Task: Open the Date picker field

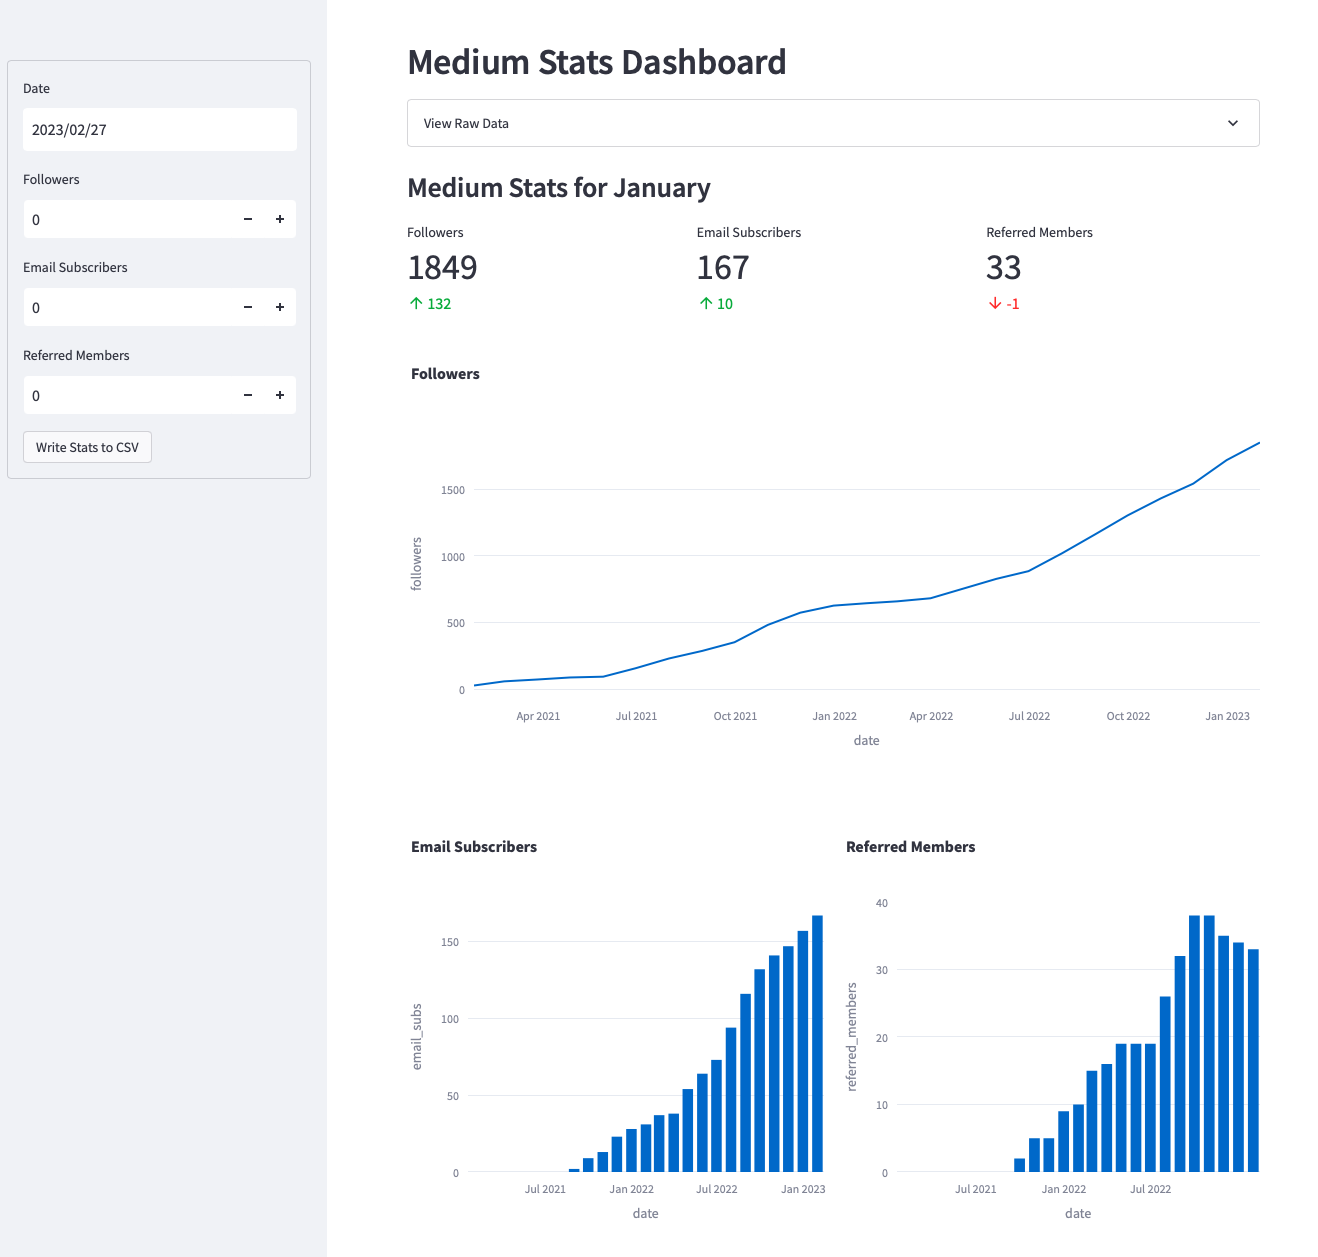Action: (160, 130)
